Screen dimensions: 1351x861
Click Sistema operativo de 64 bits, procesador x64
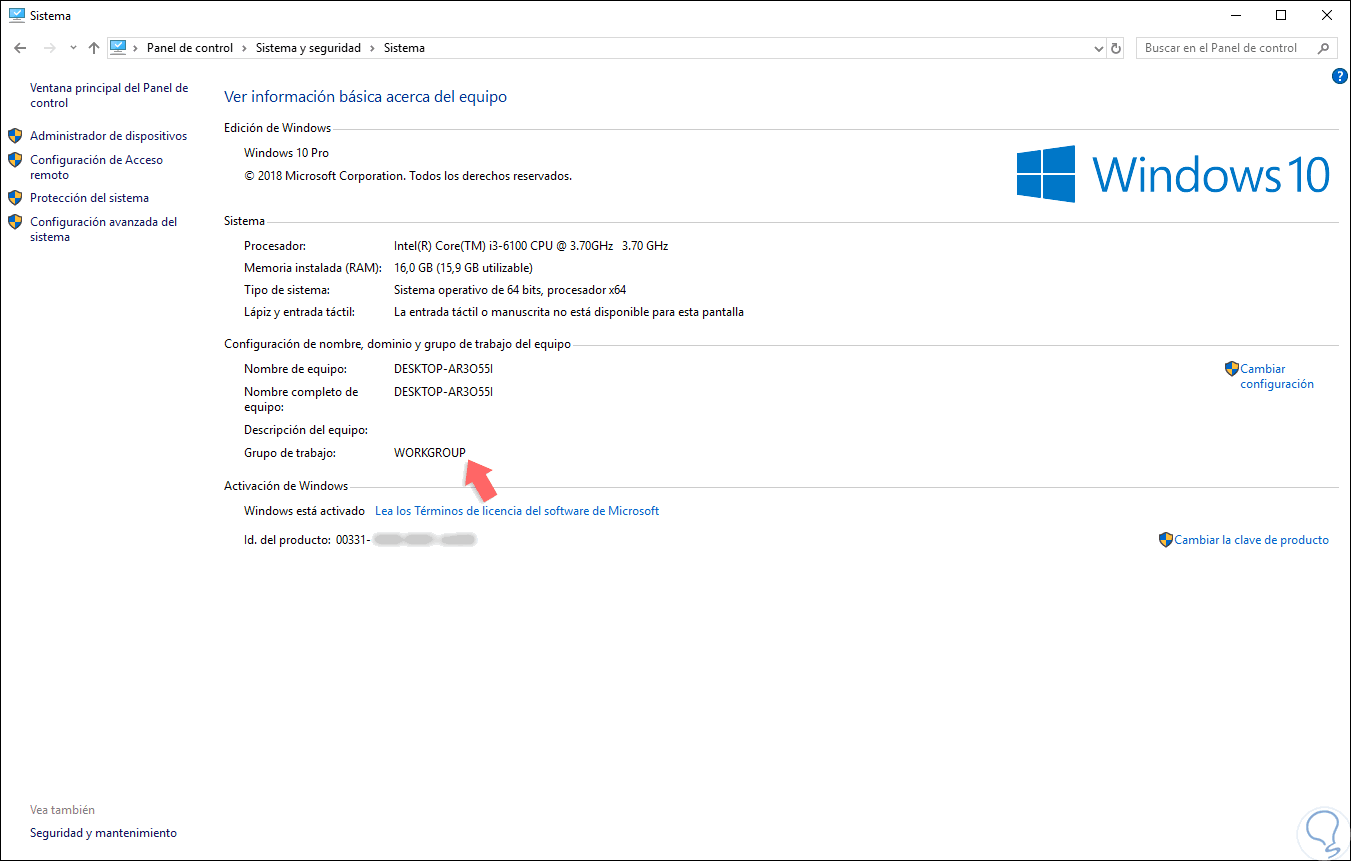[x=510, y=290]
